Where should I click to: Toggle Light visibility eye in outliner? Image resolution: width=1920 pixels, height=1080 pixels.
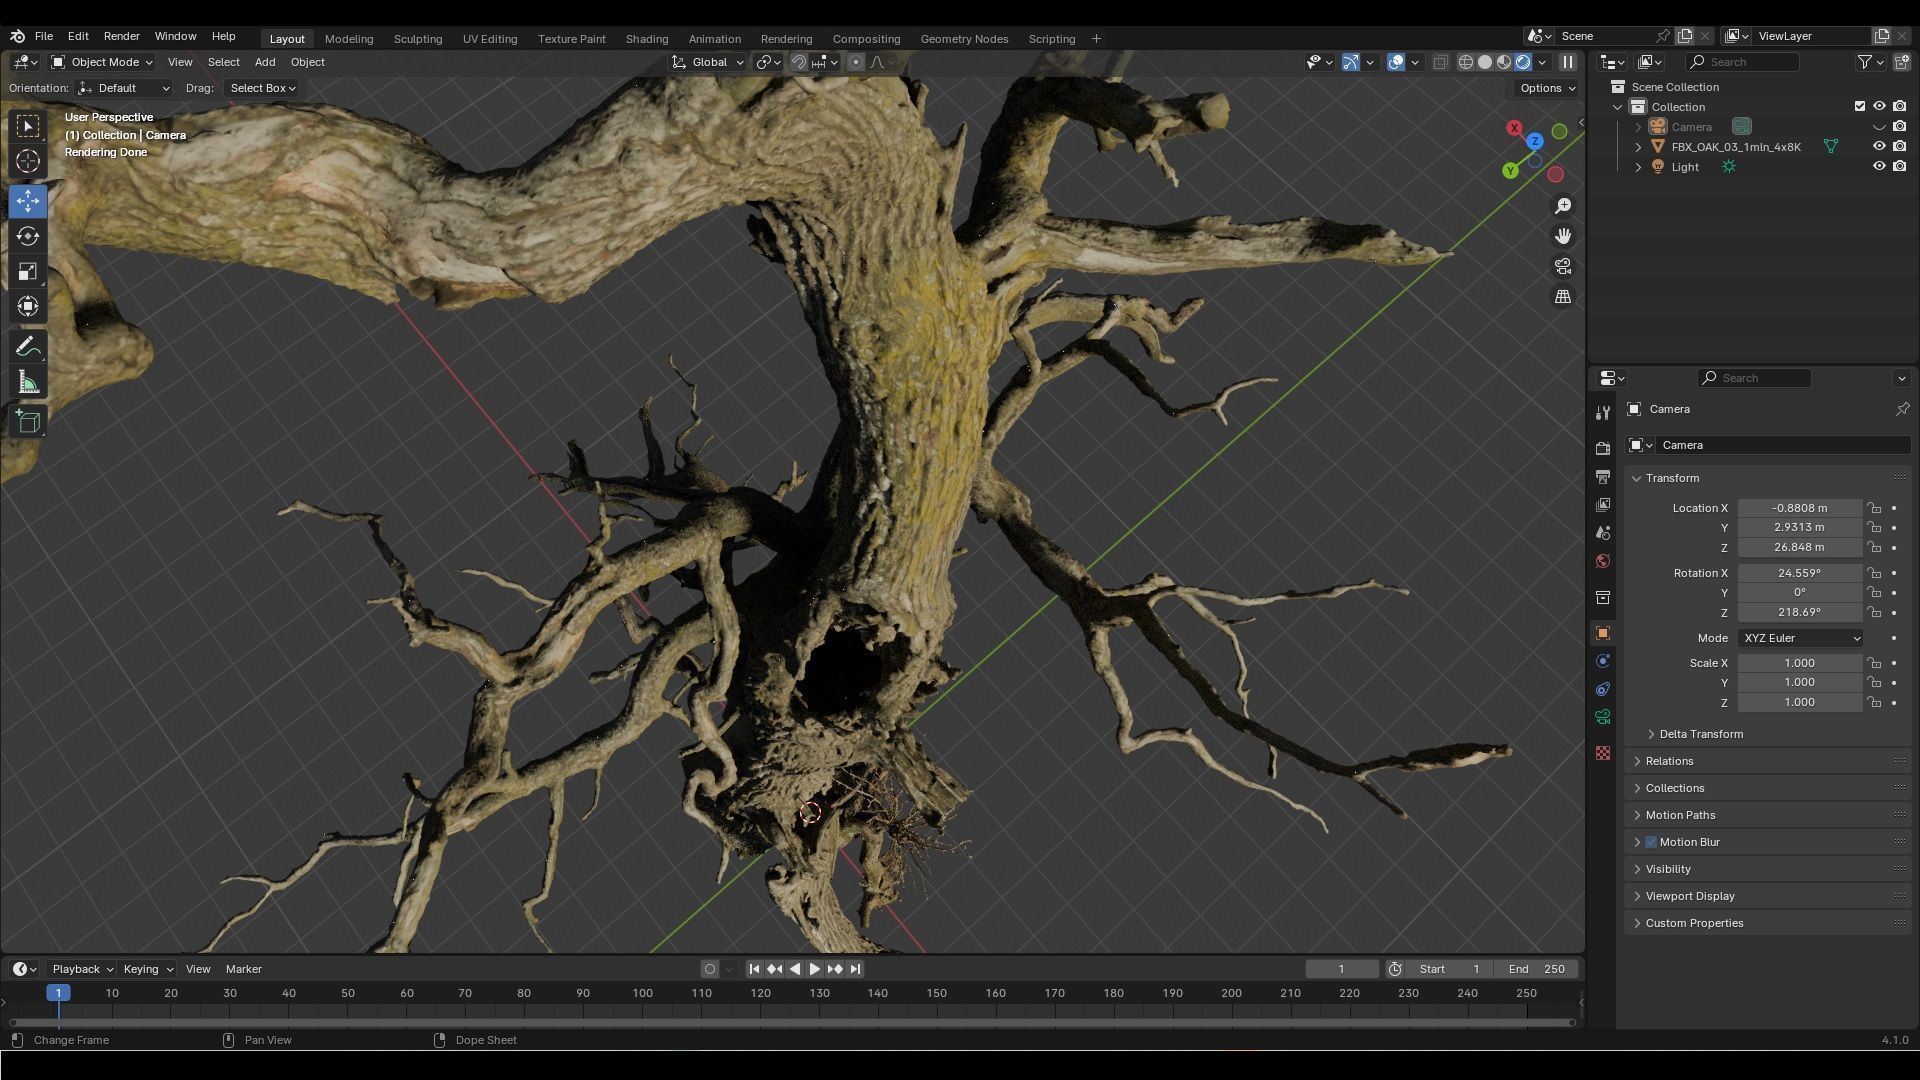[1879, 167]
